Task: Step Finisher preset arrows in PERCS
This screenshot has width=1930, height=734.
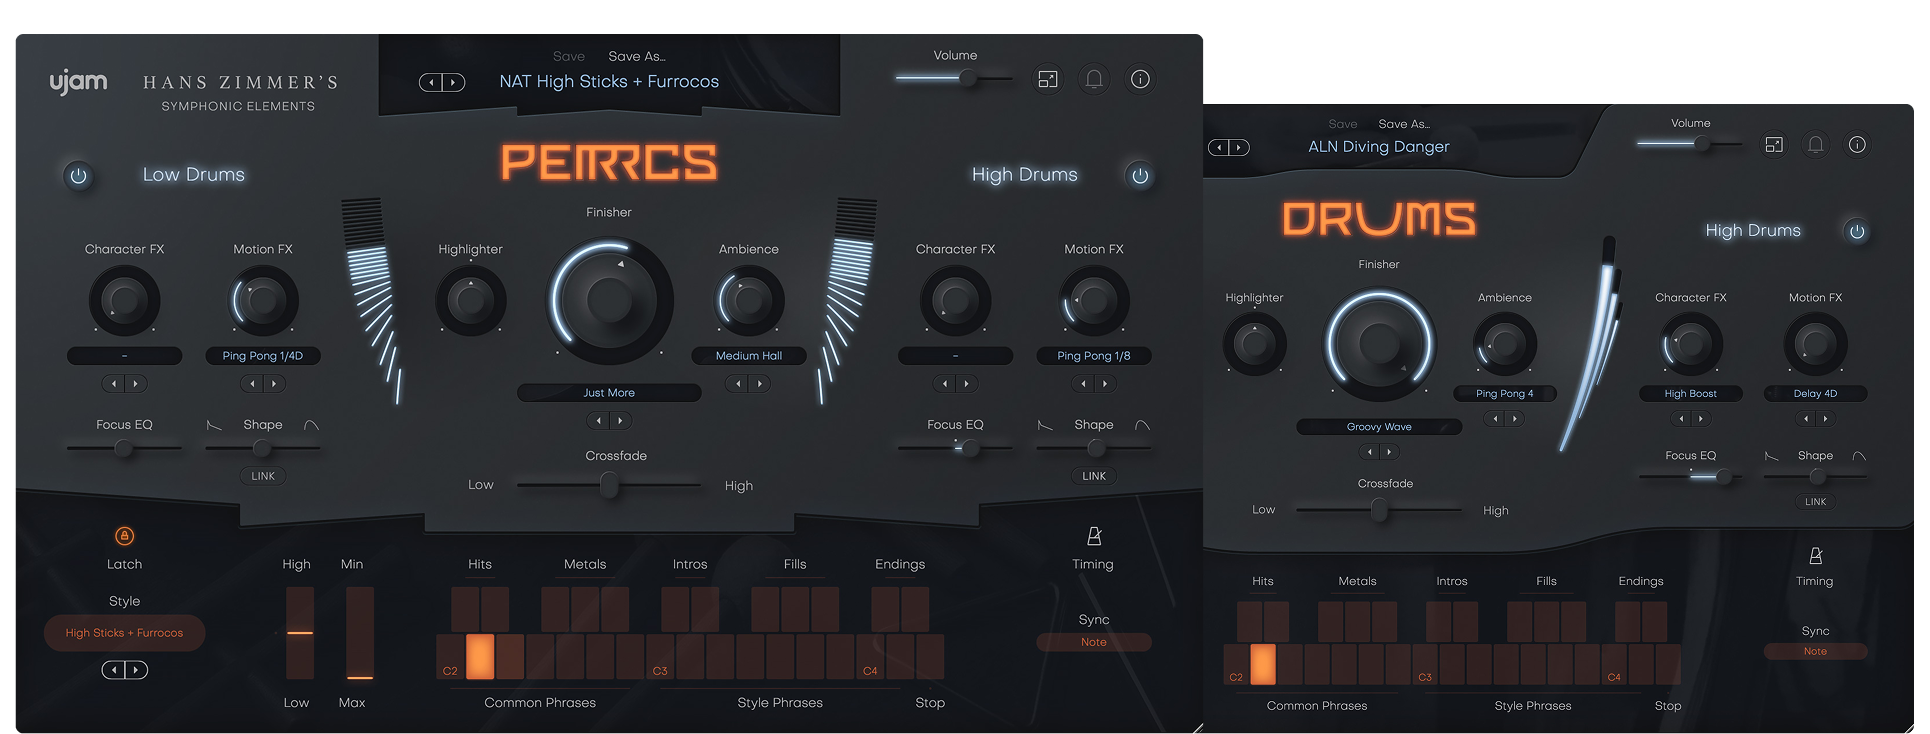Action: click(x=609, y=421)
